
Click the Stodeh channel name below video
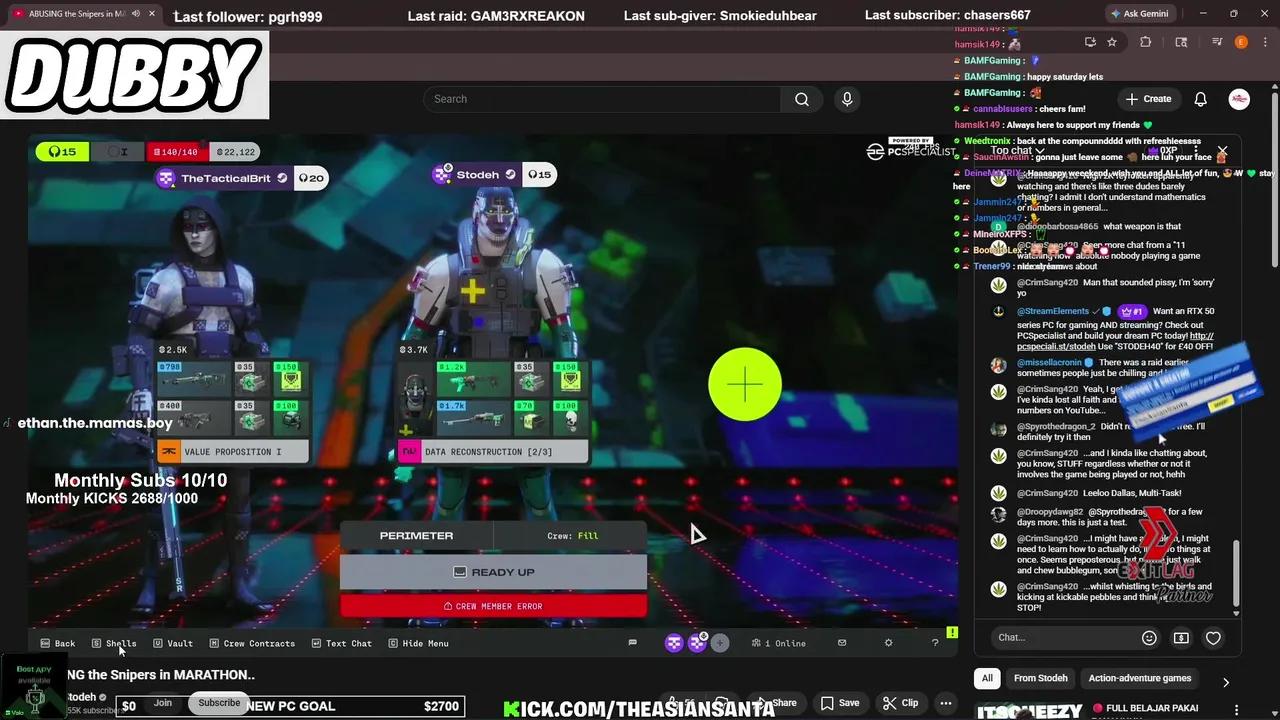81,697
